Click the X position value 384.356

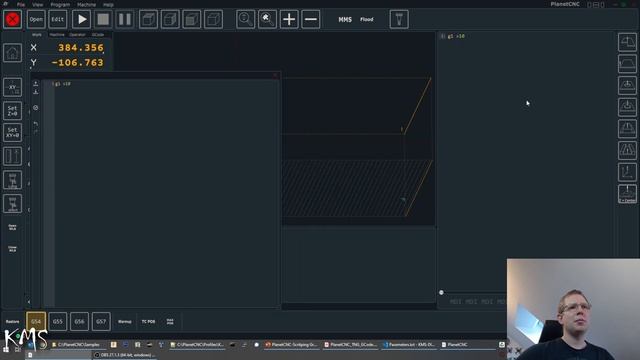[x=81, y=48]
